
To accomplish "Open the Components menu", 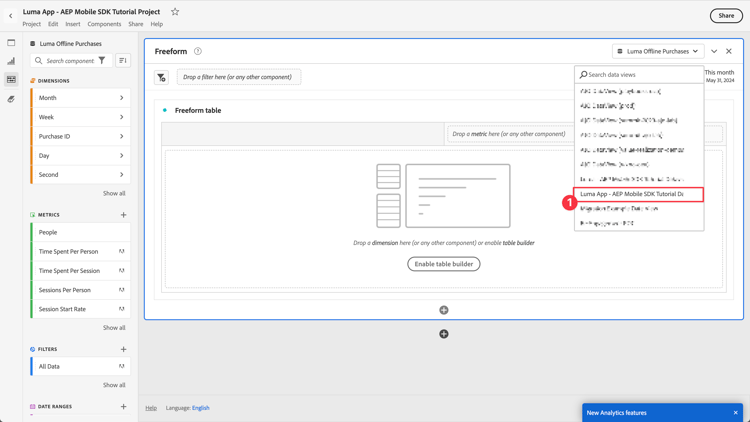I will [x=104, y=24].
